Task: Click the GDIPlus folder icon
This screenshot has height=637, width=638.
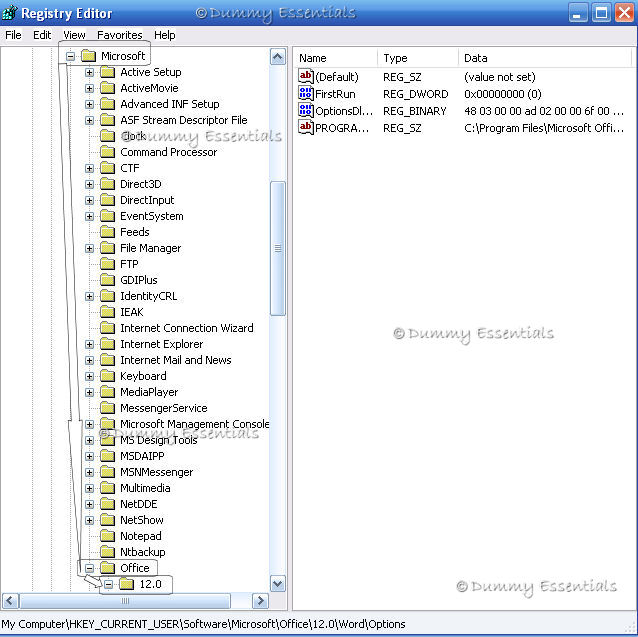Action: [107, 280]
